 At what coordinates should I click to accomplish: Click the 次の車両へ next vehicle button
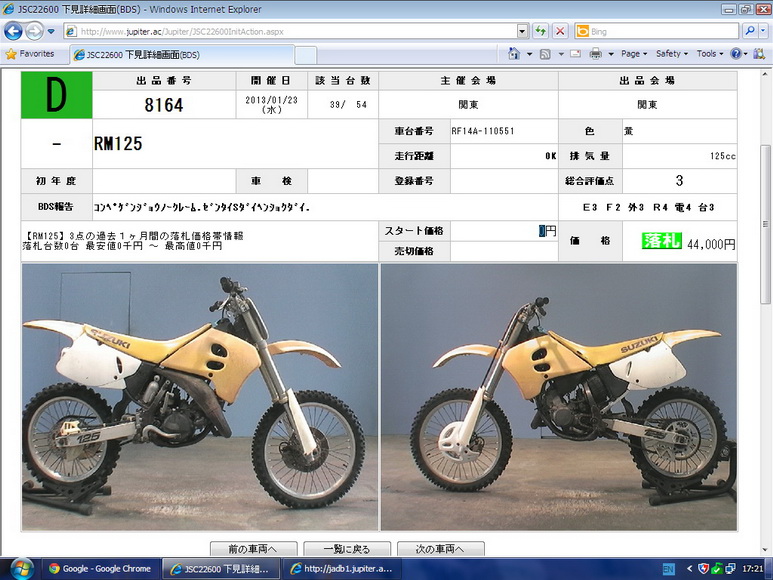coord(441,548)
